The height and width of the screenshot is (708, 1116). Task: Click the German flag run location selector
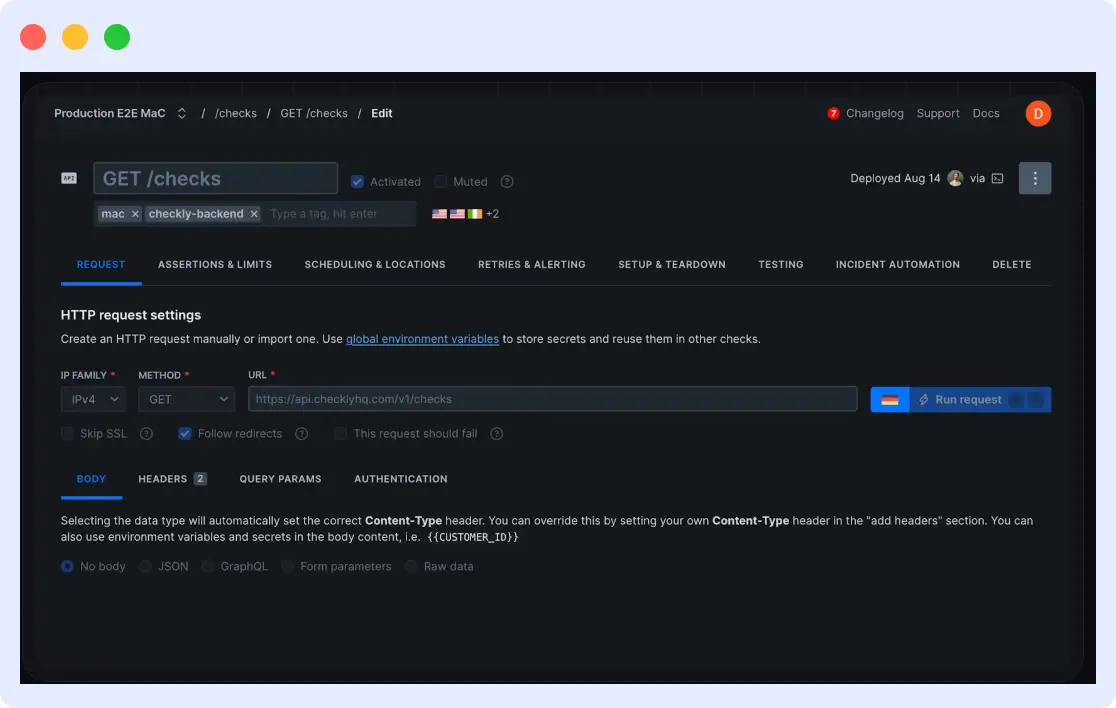pyautogui.click(x=890, y=399)
